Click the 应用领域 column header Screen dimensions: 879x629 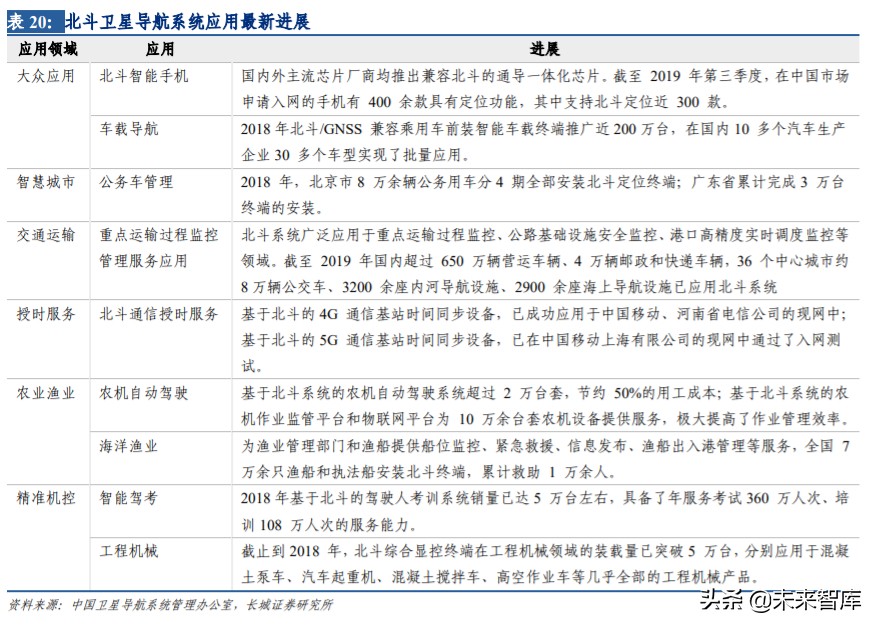click(46, 47)
